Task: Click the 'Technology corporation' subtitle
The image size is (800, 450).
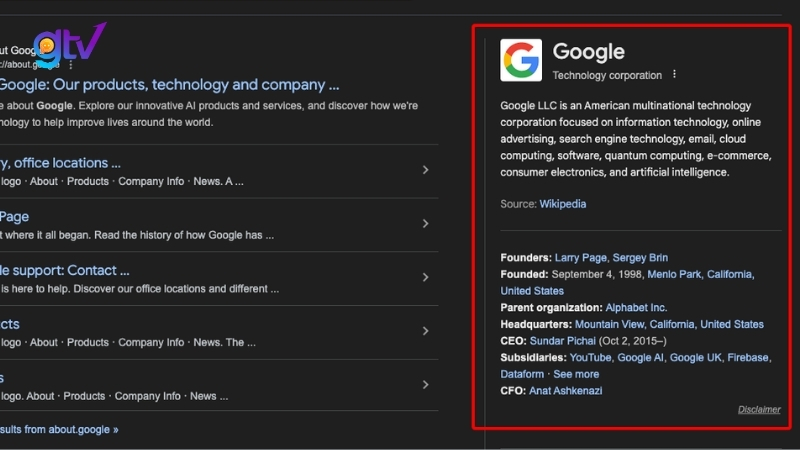Action: click(x=607, y=76)
